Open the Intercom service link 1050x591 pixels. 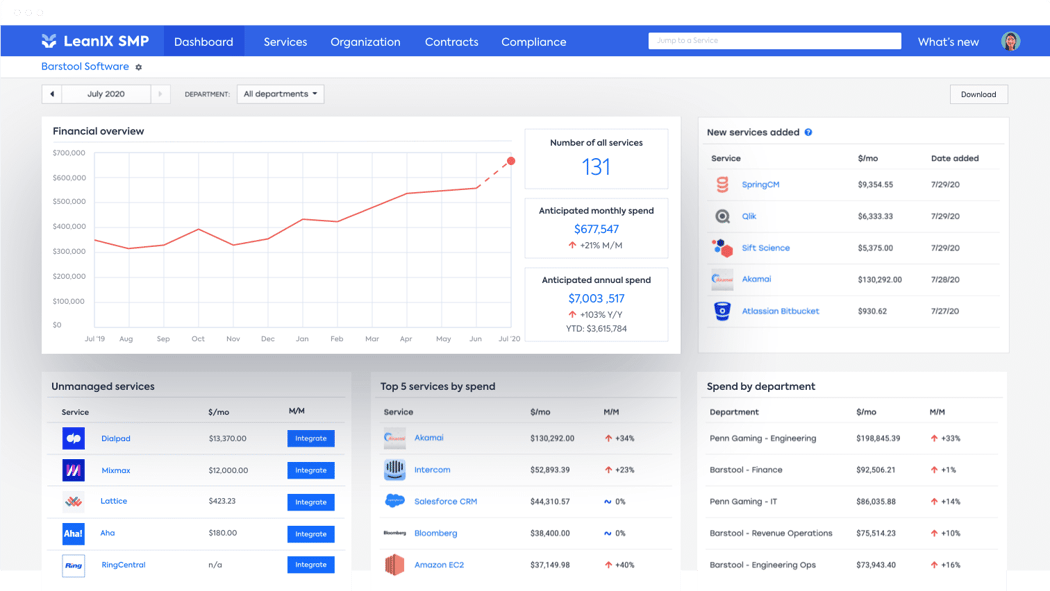click(432, 470)
